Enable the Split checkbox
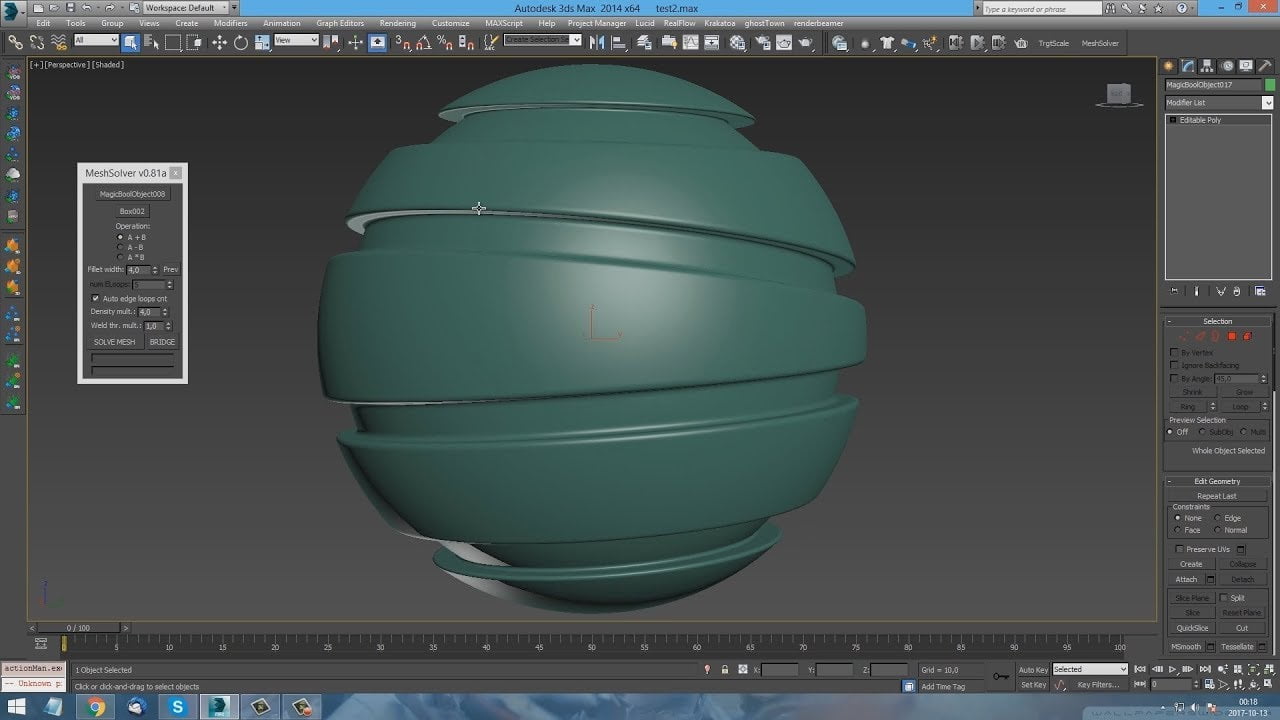The width and height of the screenshot is (1280, 720). pos(1224,598)
